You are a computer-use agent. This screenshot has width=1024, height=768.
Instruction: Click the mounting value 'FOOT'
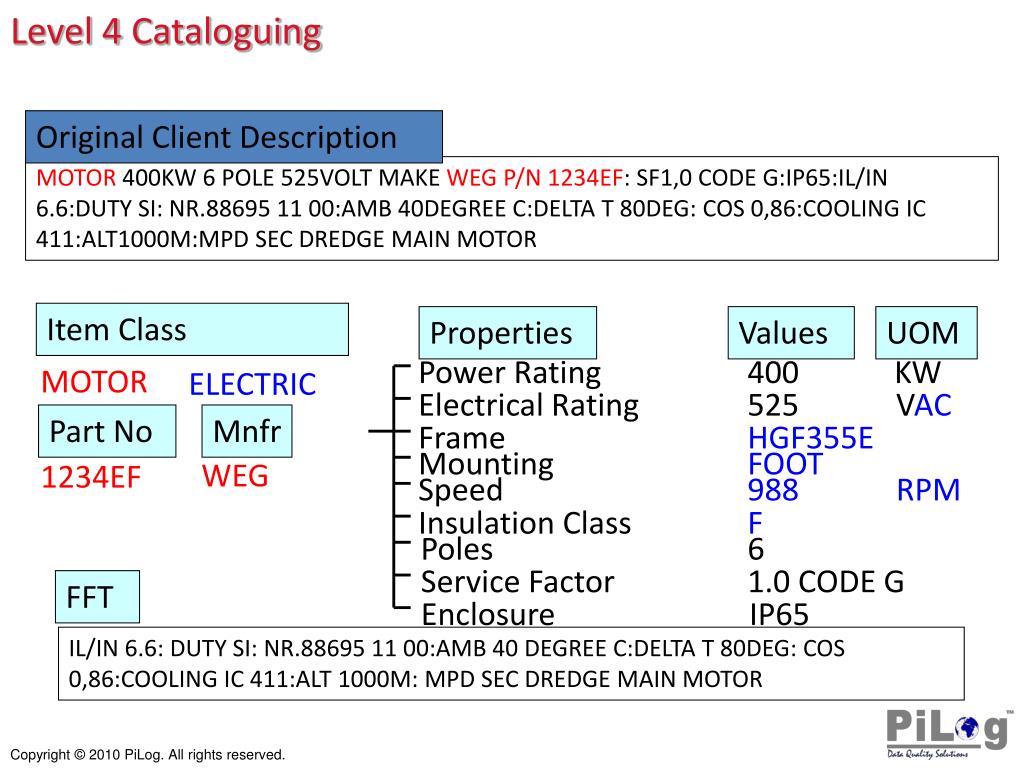pos(785,464)
